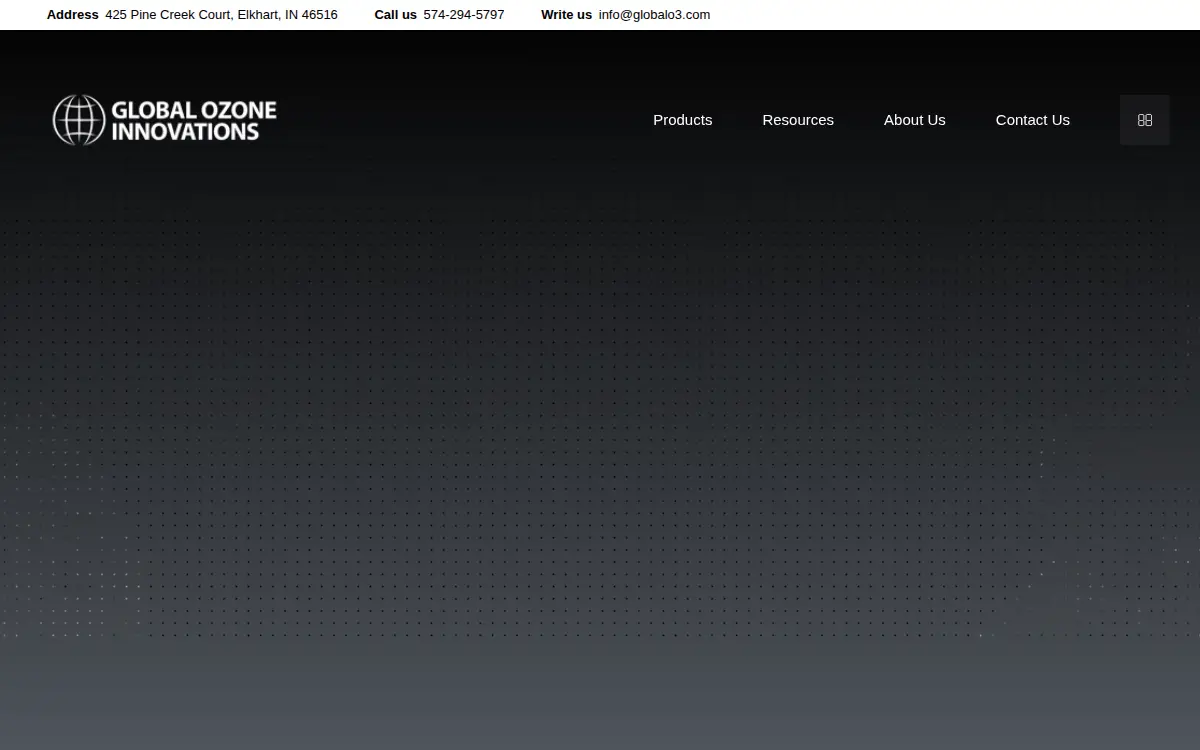Screen dimensions: 1200x750
Task: Go to the About Us page
Action: pos(915,120)
